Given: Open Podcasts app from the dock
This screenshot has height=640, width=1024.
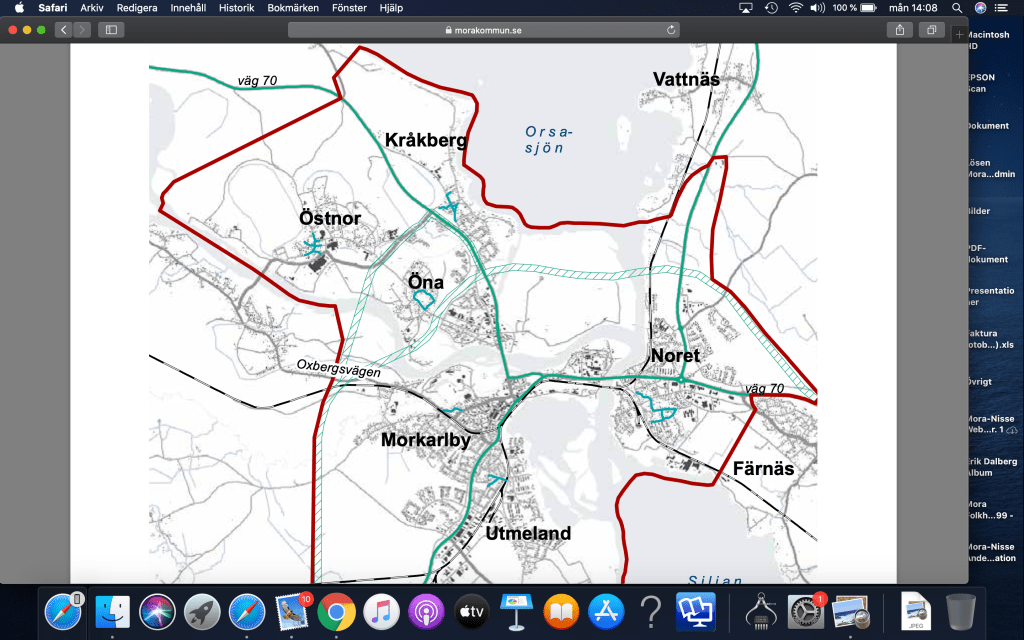Looking at the screenshot, I should [x=426, y=610].
